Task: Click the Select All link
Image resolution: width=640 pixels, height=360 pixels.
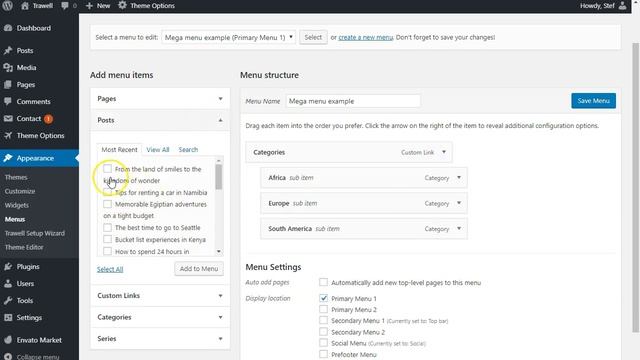Action: click(x=110, y=269)
